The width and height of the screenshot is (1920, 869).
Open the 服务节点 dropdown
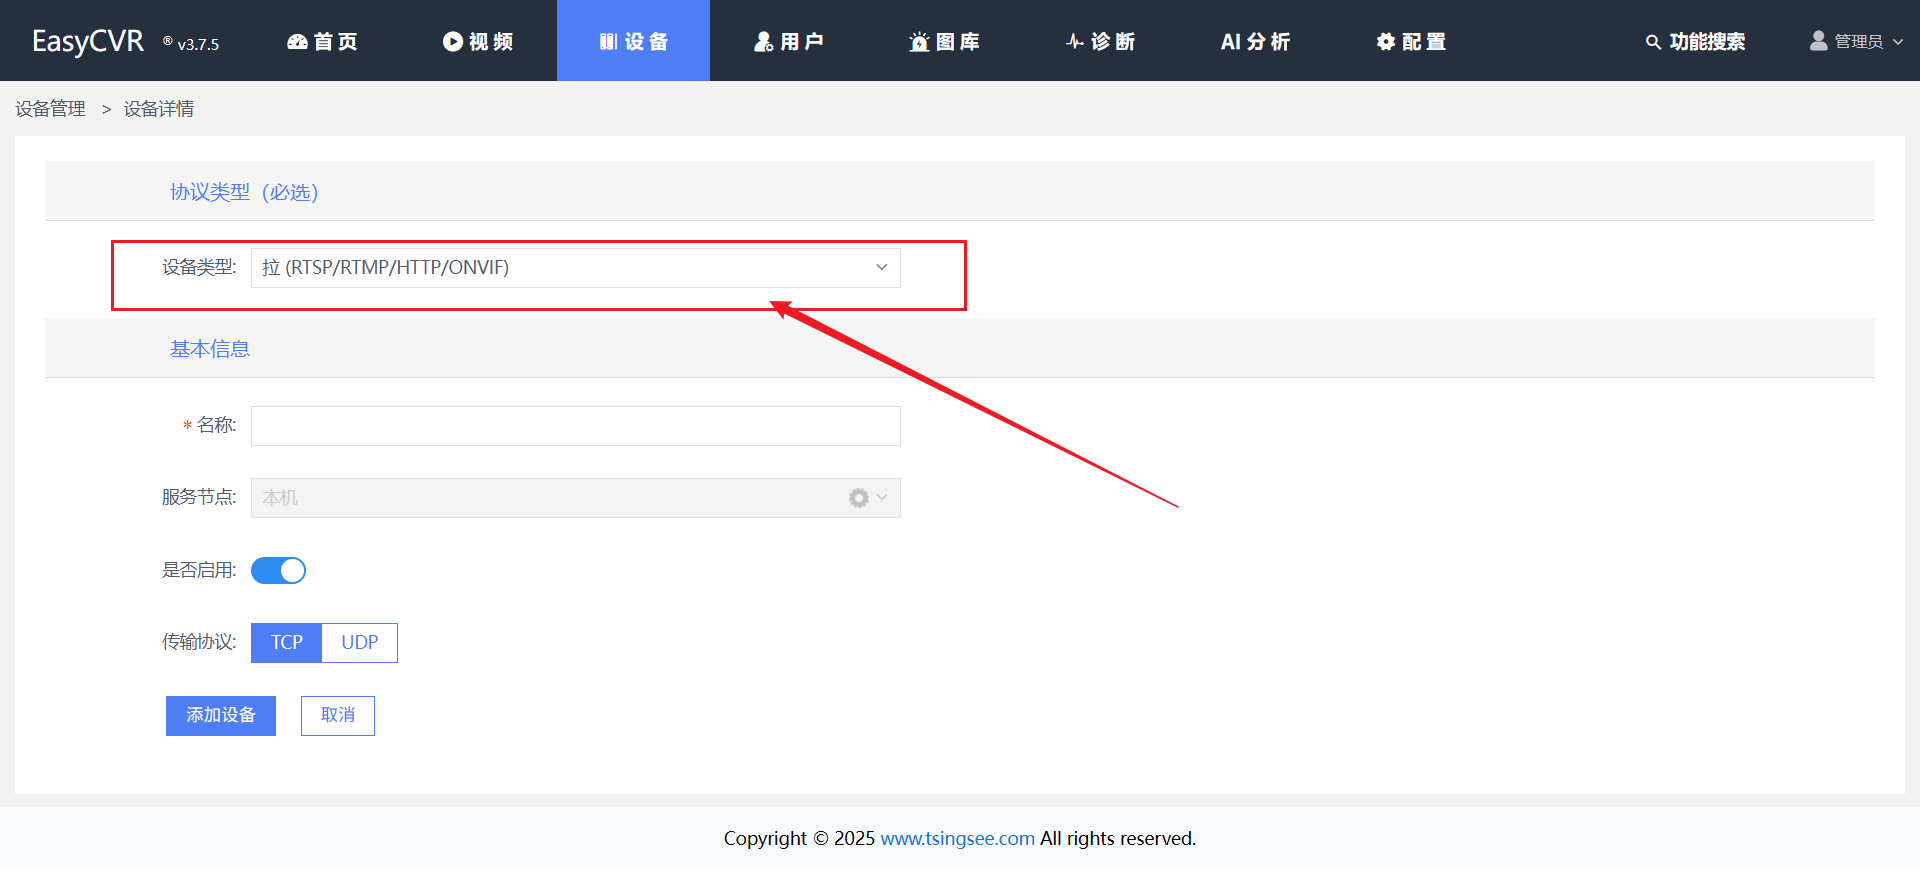550,498
